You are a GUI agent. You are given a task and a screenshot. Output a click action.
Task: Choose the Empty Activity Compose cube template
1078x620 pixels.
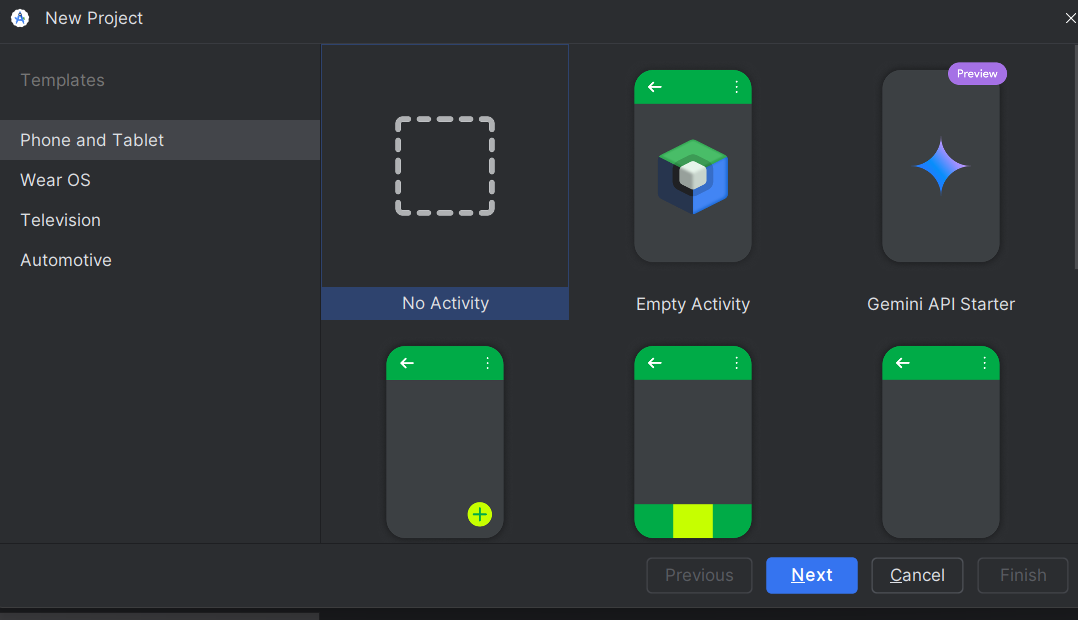click(692, 166)
